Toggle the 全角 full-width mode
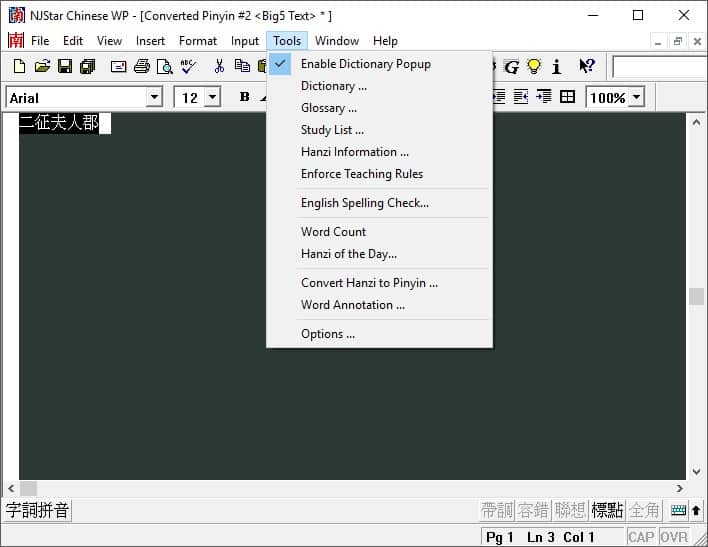Image resolution: width=708 pixels, height=547 pixels. tap(644, 510)
